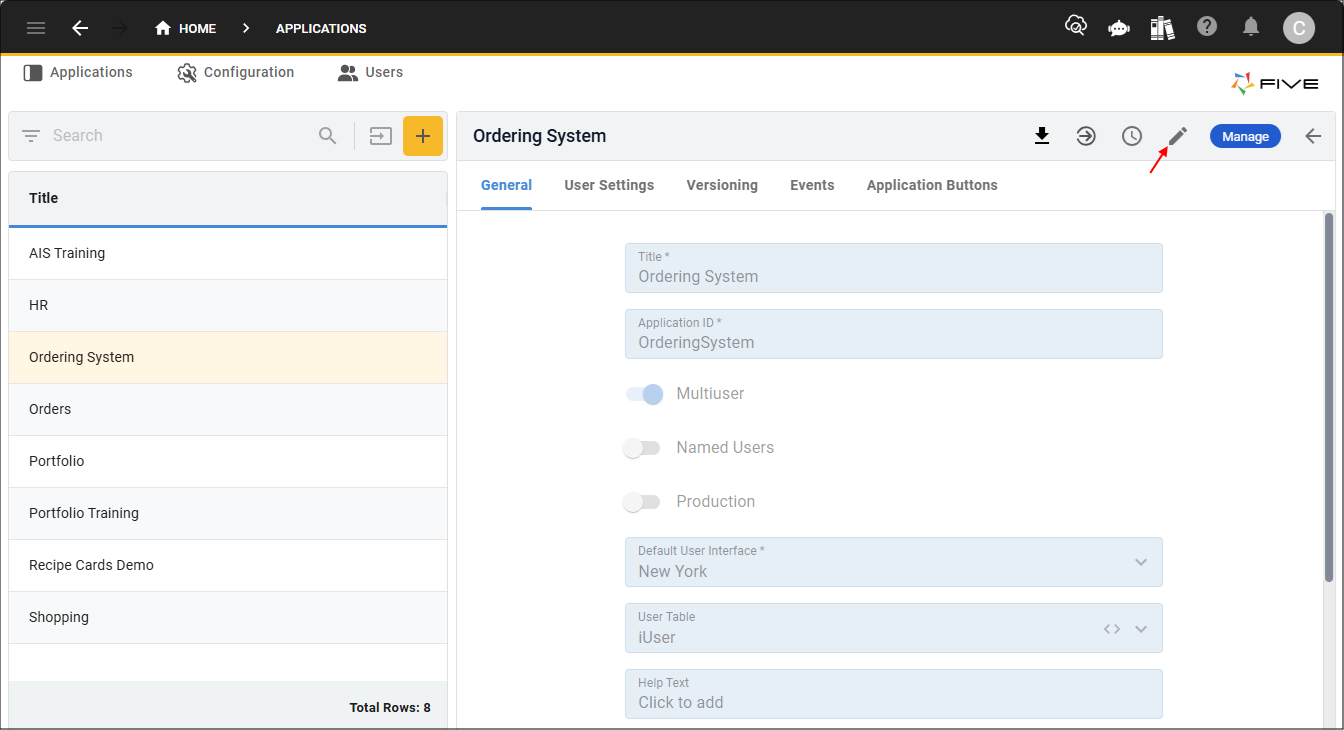Click the import icon beside the plus button
This screenshot has height=730, width=1344.
380,136
